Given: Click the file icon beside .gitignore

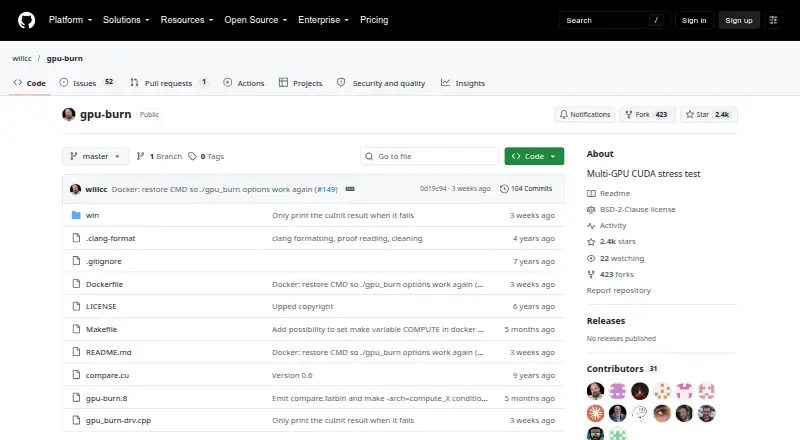Looking at the screenshot, I should click(x=76, y=261).
